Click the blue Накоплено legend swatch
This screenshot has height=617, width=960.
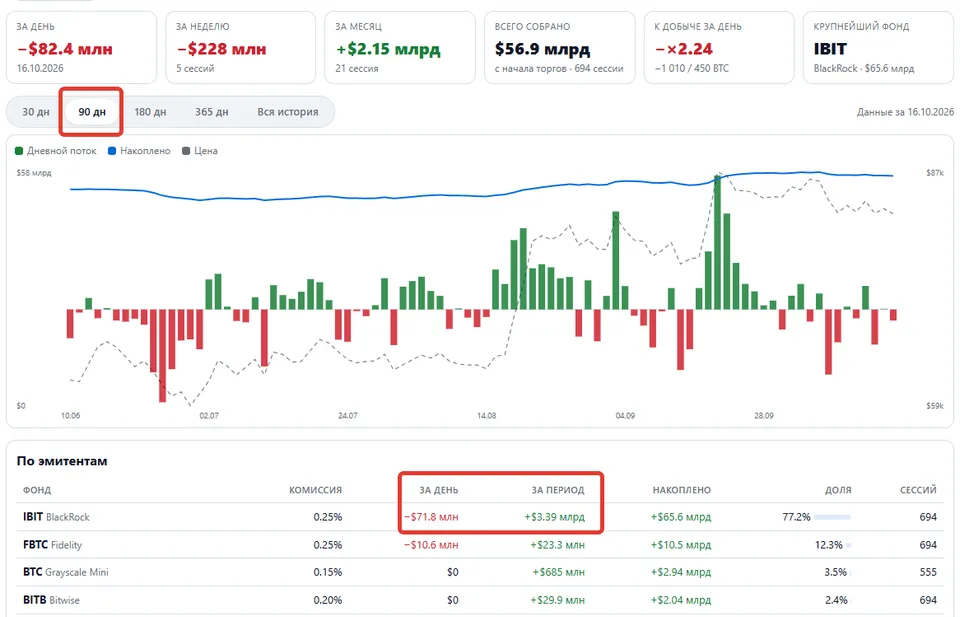pos(112,151)
